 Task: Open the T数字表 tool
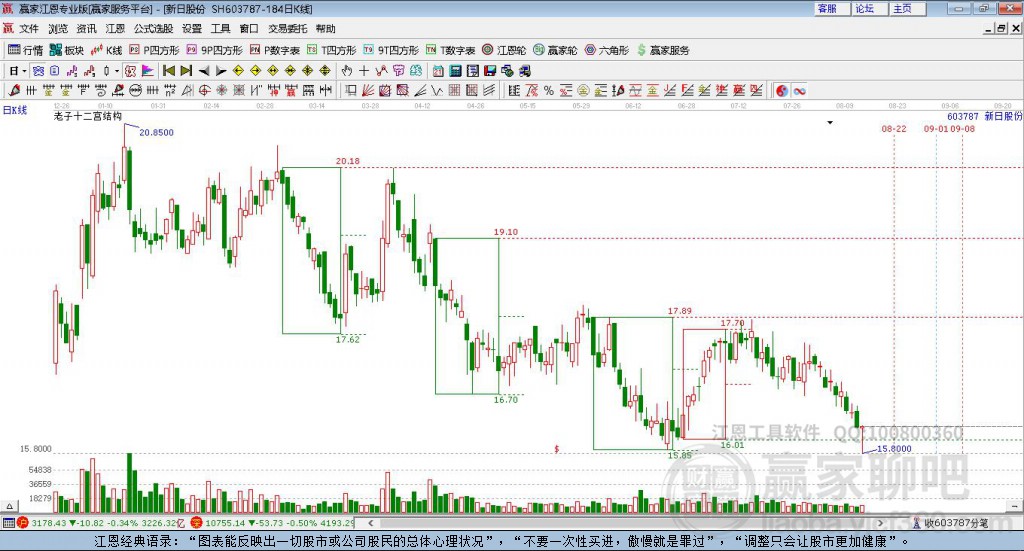(451, 50)
